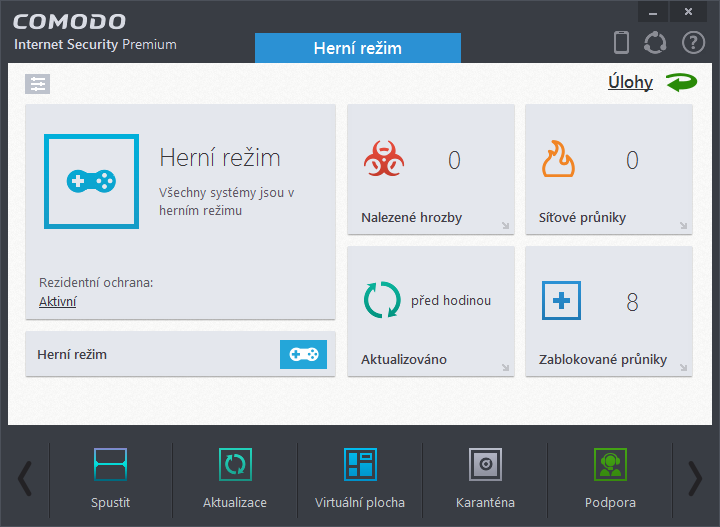Screen dimensions: 720x527
Task: Open Zablokované průniky panel
Action: click(609, 311)
